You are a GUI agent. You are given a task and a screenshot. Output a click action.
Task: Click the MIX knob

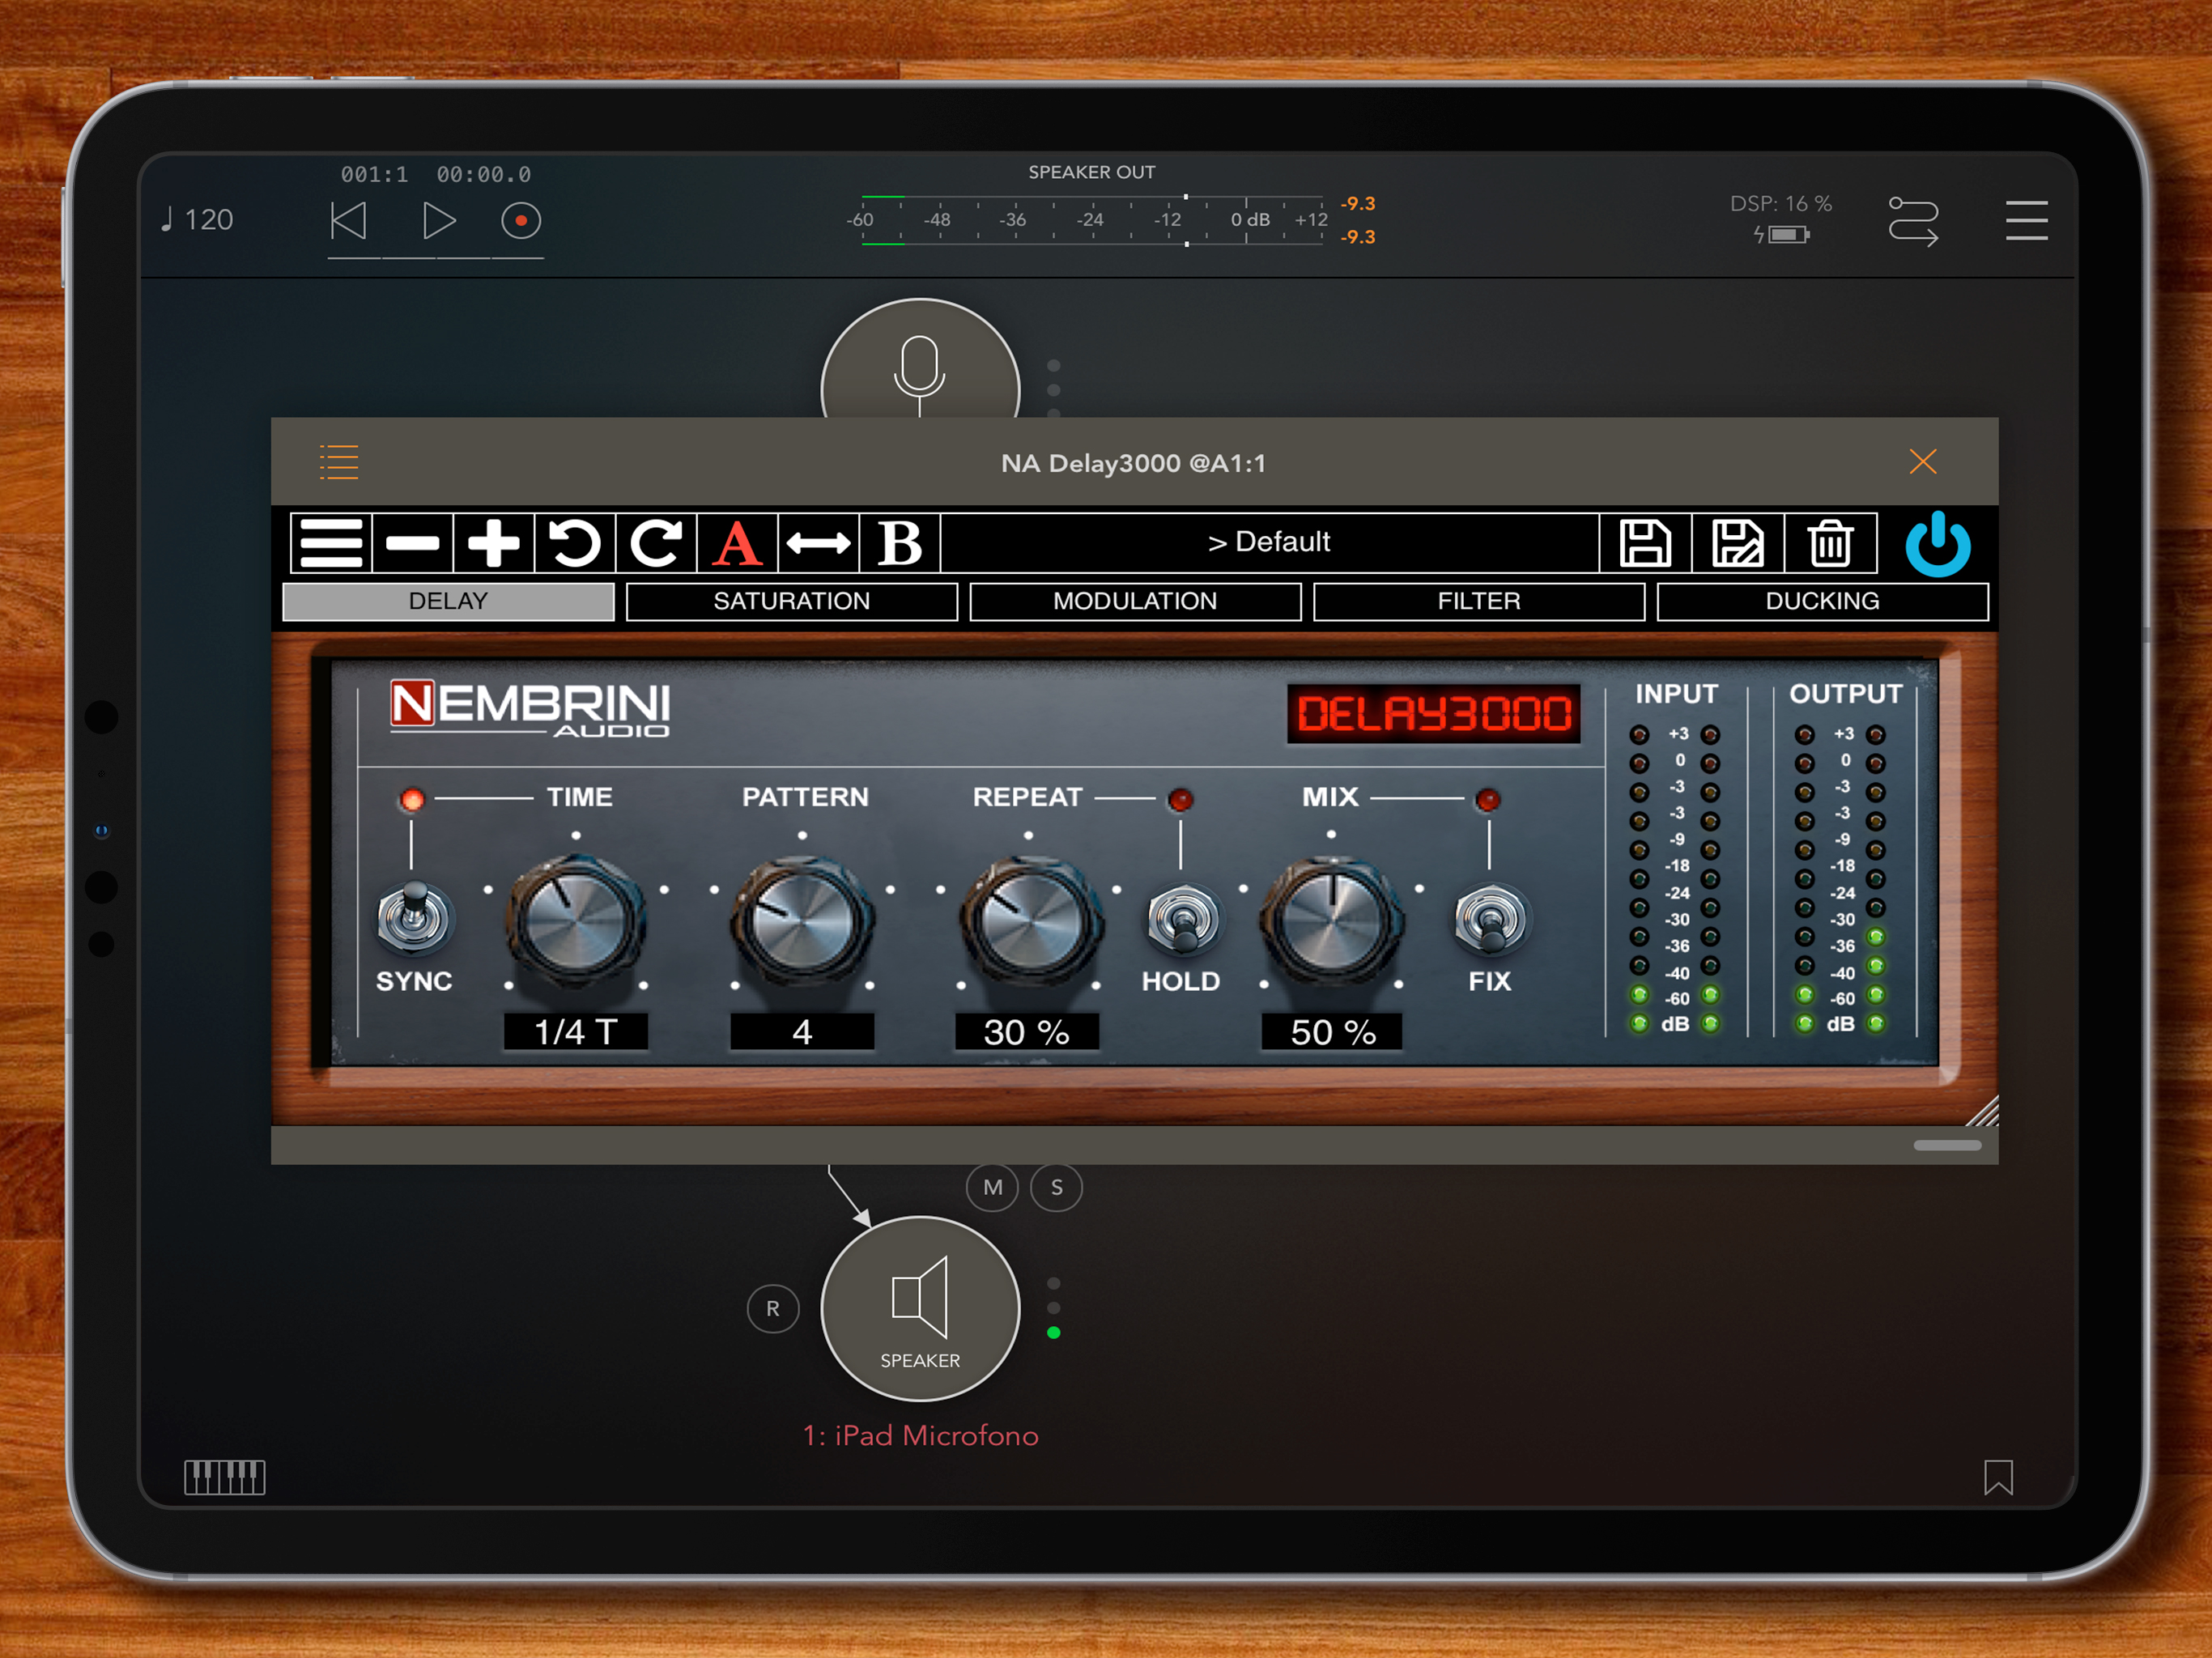[1331, 920]
